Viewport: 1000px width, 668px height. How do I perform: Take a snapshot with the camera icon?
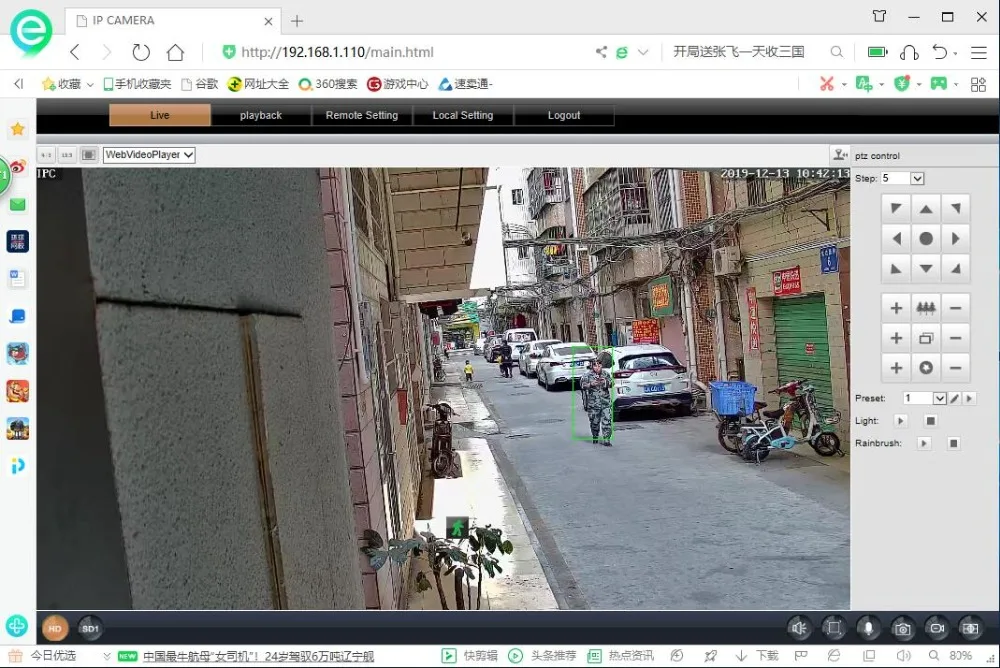coord(902,628)
